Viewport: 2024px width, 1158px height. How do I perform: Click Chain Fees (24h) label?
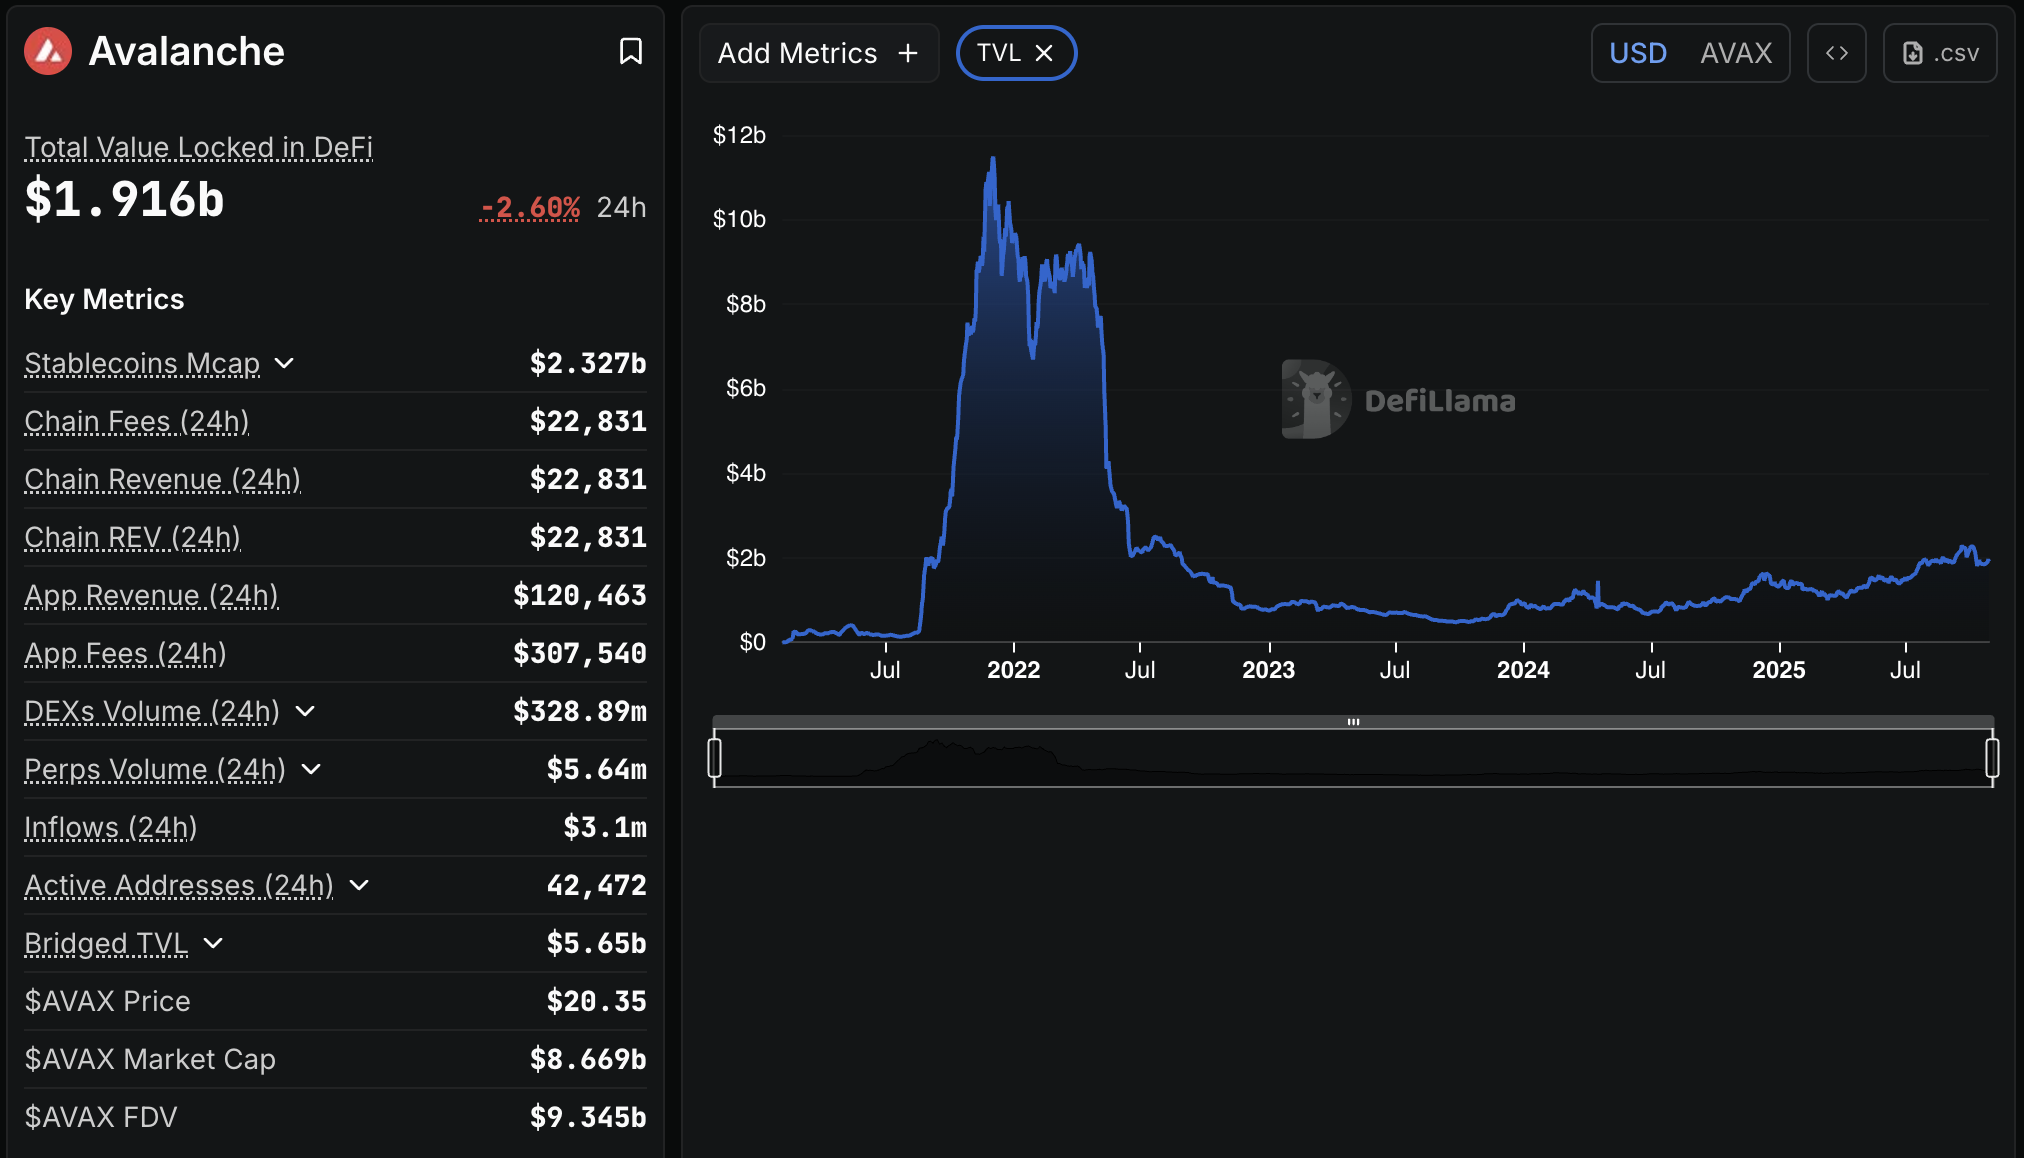click(x=136, y=421)
